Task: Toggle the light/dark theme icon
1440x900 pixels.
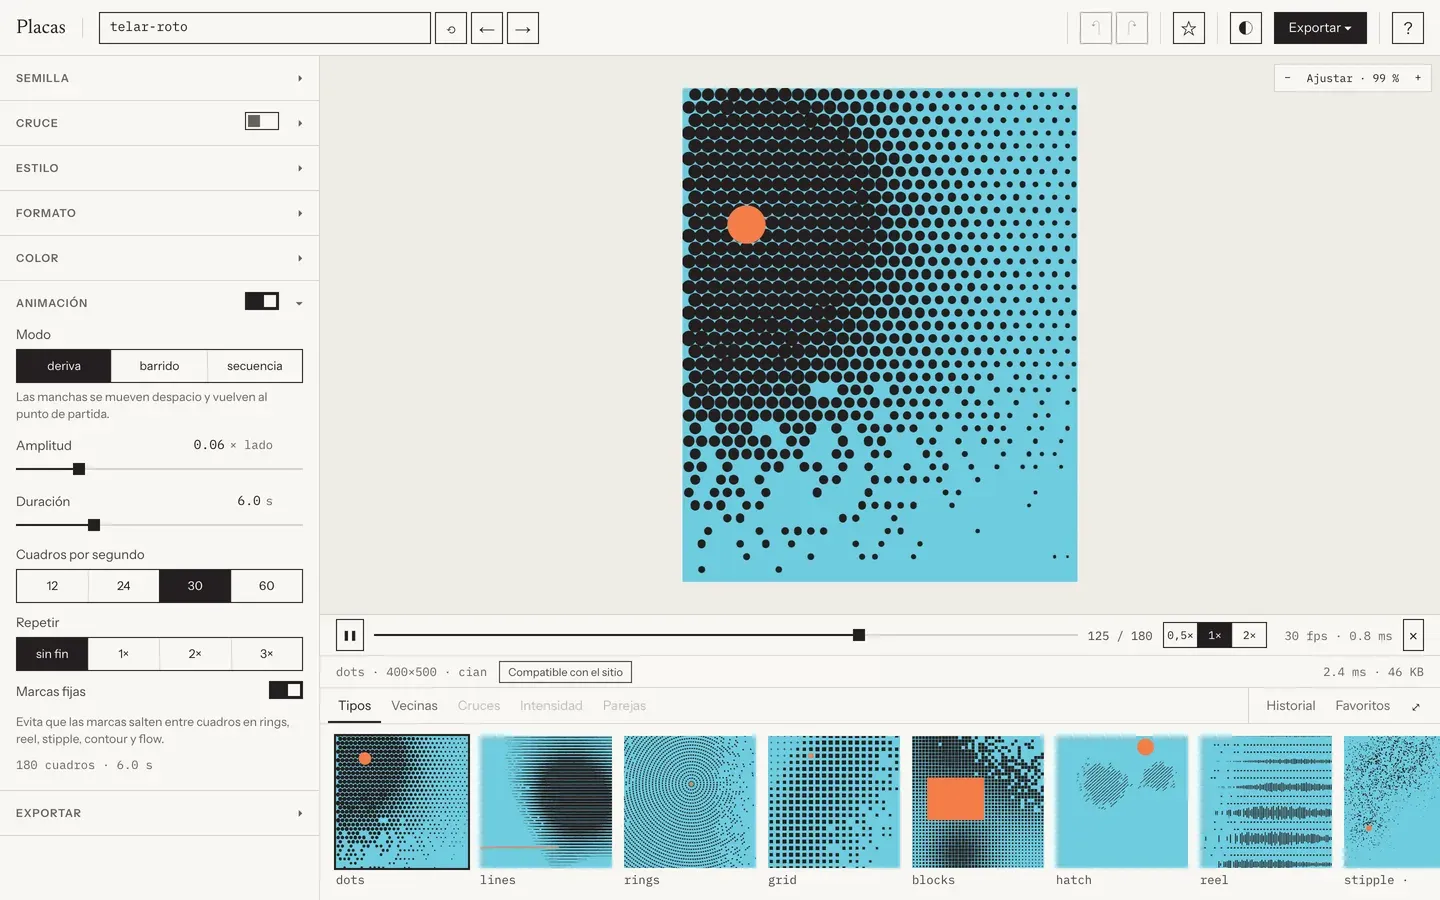Action: pyautogui.click(x=1245, y=28)
